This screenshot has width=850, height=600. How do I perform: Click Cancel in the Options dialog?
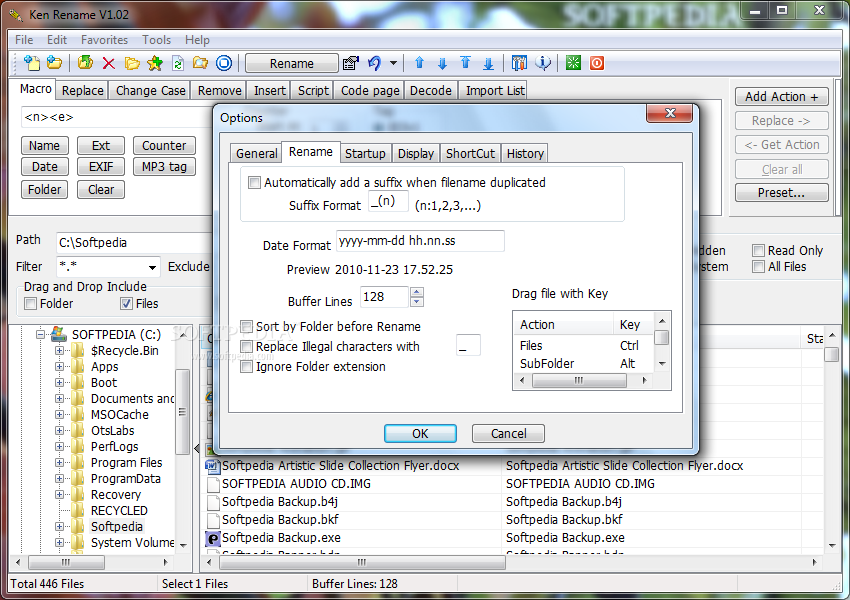tap(508, 434)
